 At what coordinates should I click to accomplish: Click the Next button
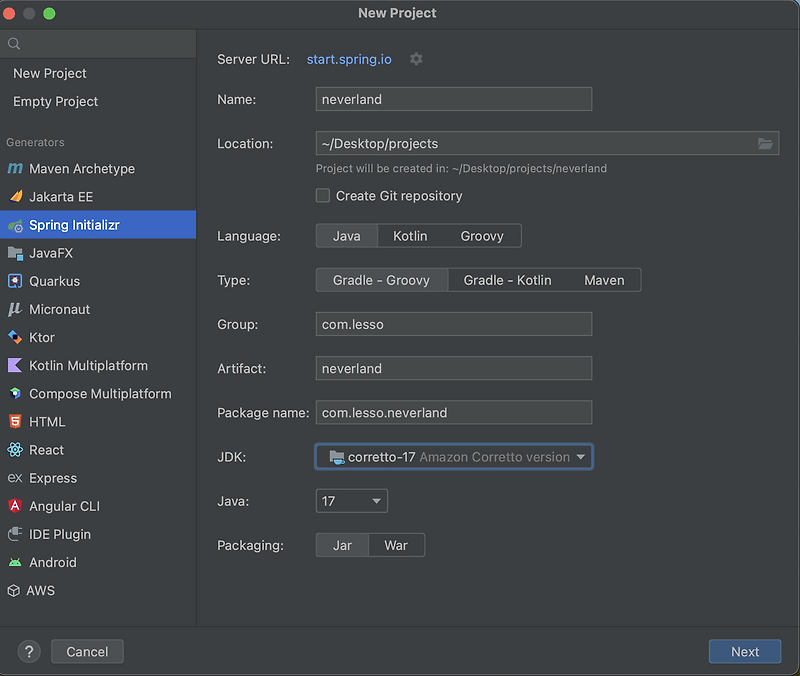[744, 651]
